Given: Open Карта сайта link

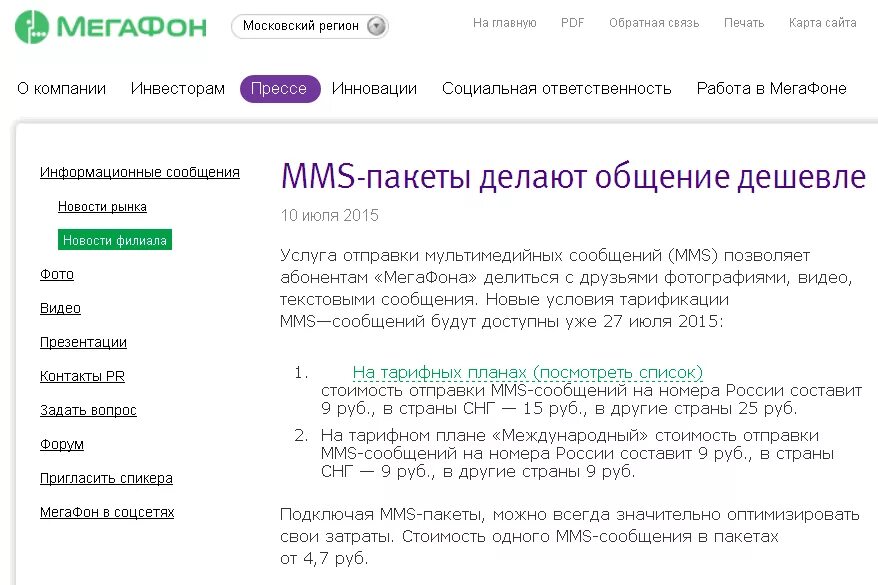Looking at the screenshot, I should [x=823, y=23].
